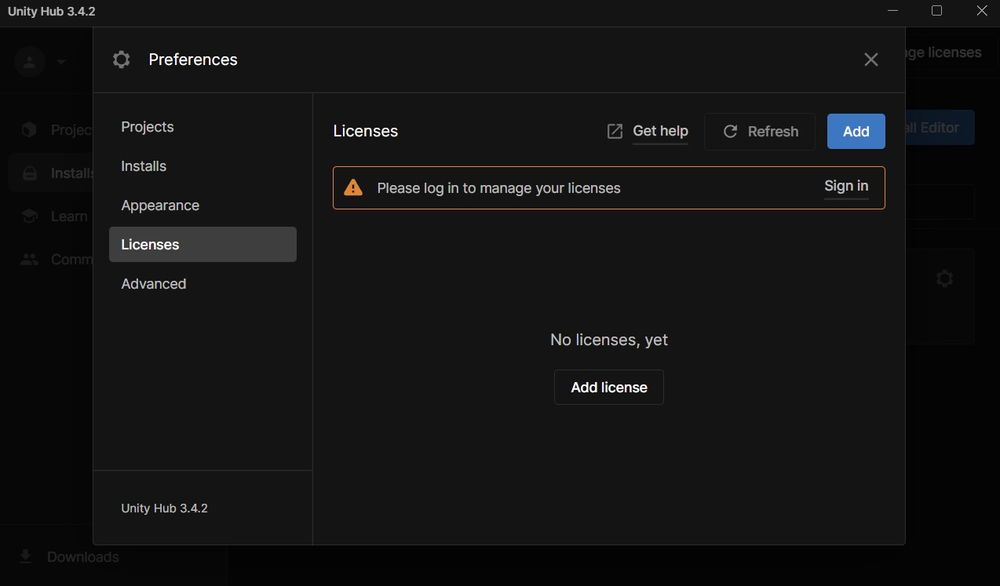1000x586 pixels.
Task: Select the Licenses preferences entry
Action: [150, 244]
